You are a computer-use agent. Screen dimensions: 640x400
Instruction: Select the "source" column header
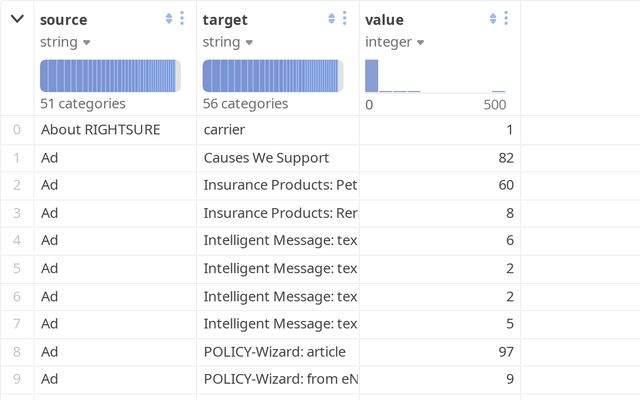[64, 19]
